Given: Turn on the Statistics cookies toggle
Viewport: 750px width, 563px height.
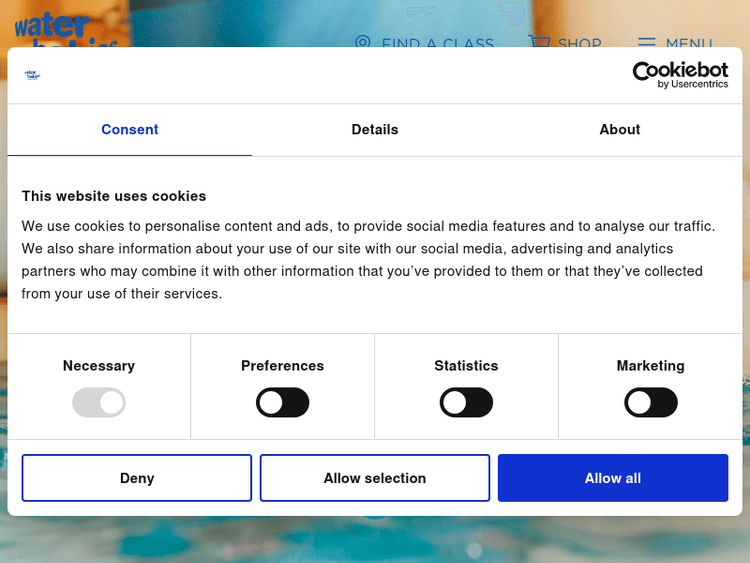Looking at the screenshot, I should tap(466, 403).
